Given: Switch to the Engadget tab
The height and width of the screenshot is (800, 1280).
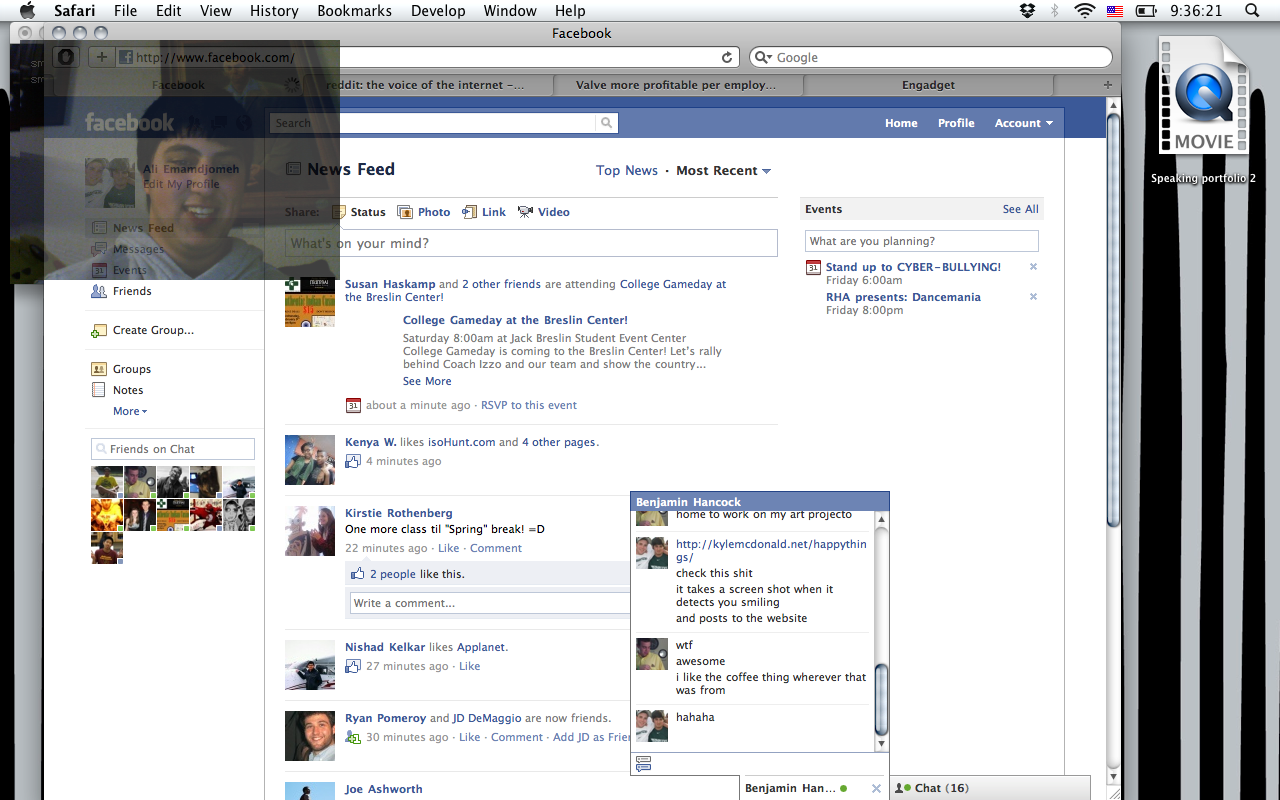Looking at the screenshot, I should click(927, 85).
